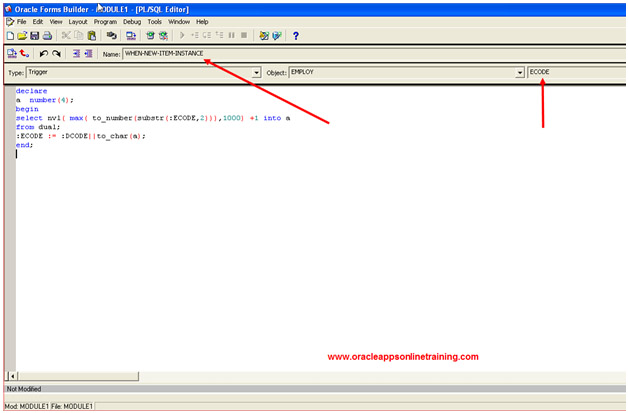Click the Compile PL/SQL icon

pyautogui.click(x=10, y=54)
